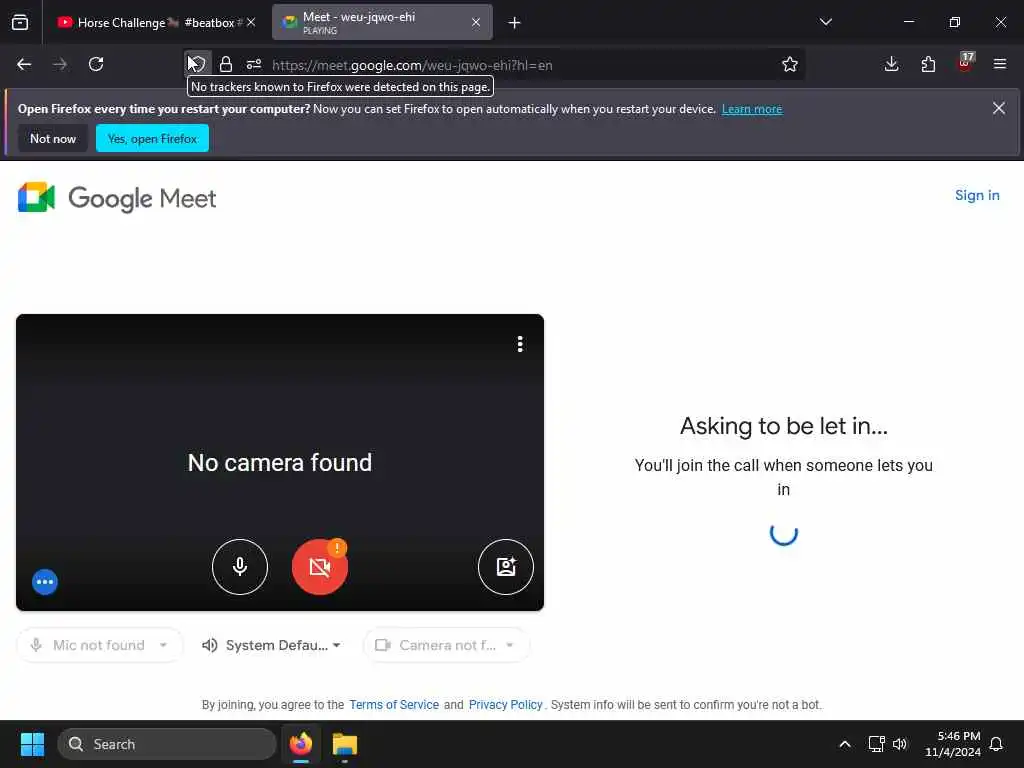Open site permissions icon in address bar
This screenshot has height=768, width=1024.
coord(254,64)
